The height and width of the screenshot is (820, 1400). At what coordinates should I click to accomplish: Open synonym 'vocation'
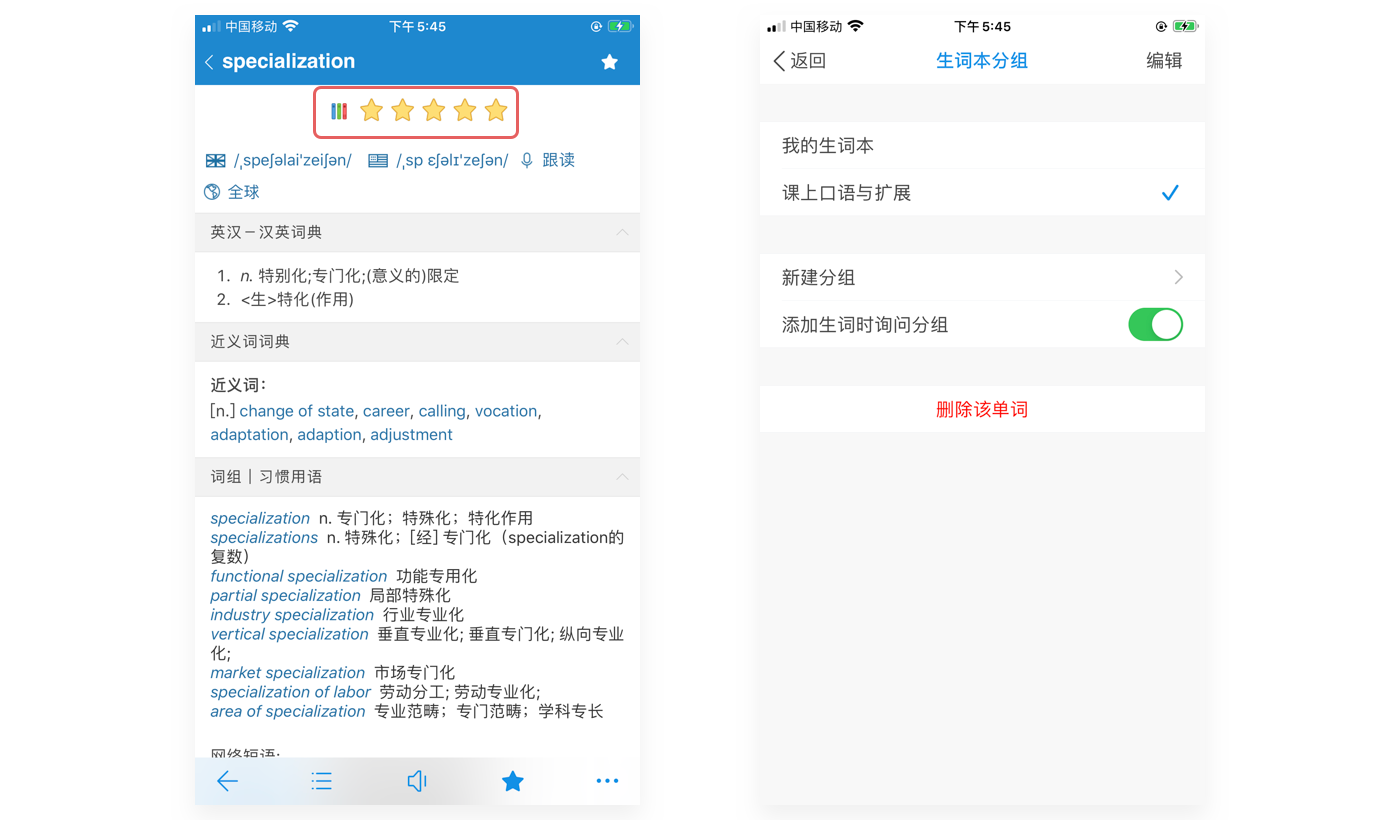click(506, 411)
